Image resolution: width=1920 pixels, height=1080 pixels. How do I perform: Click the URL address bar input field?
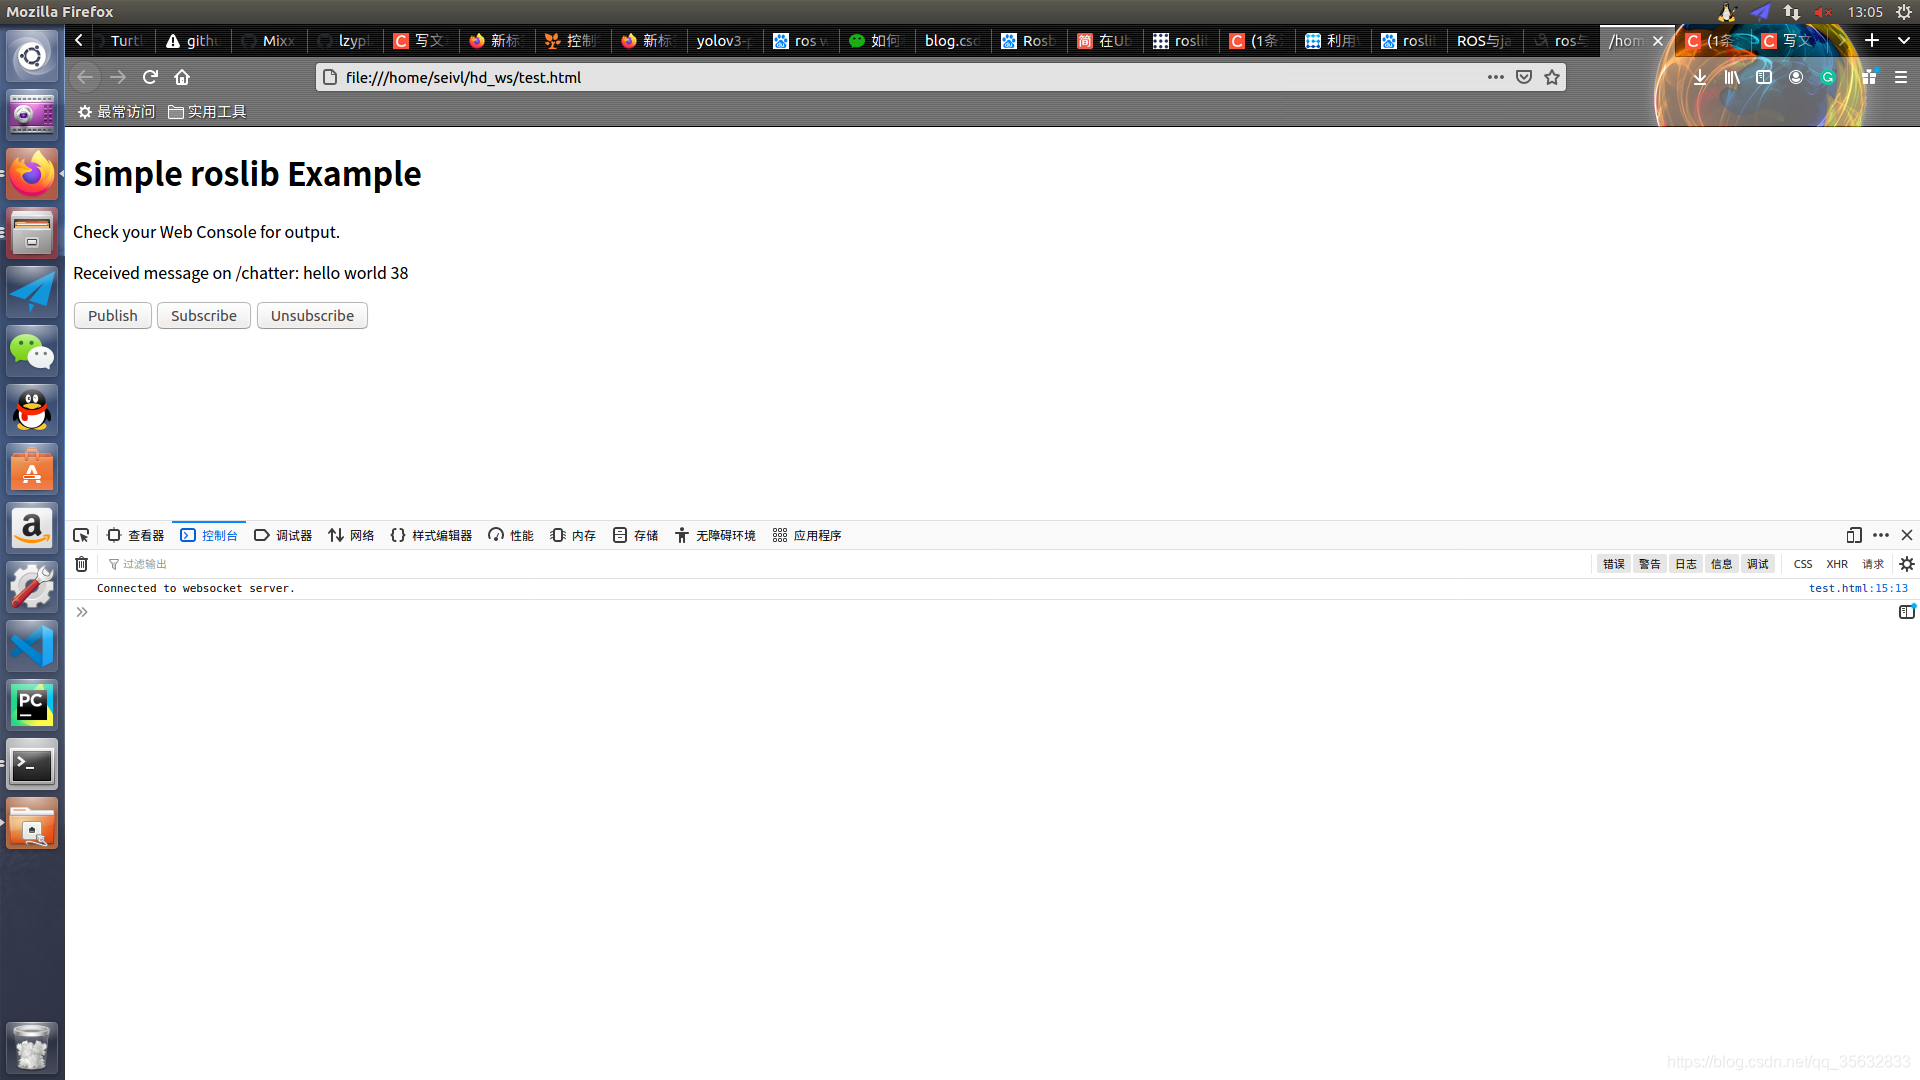[x=902, y=76]
